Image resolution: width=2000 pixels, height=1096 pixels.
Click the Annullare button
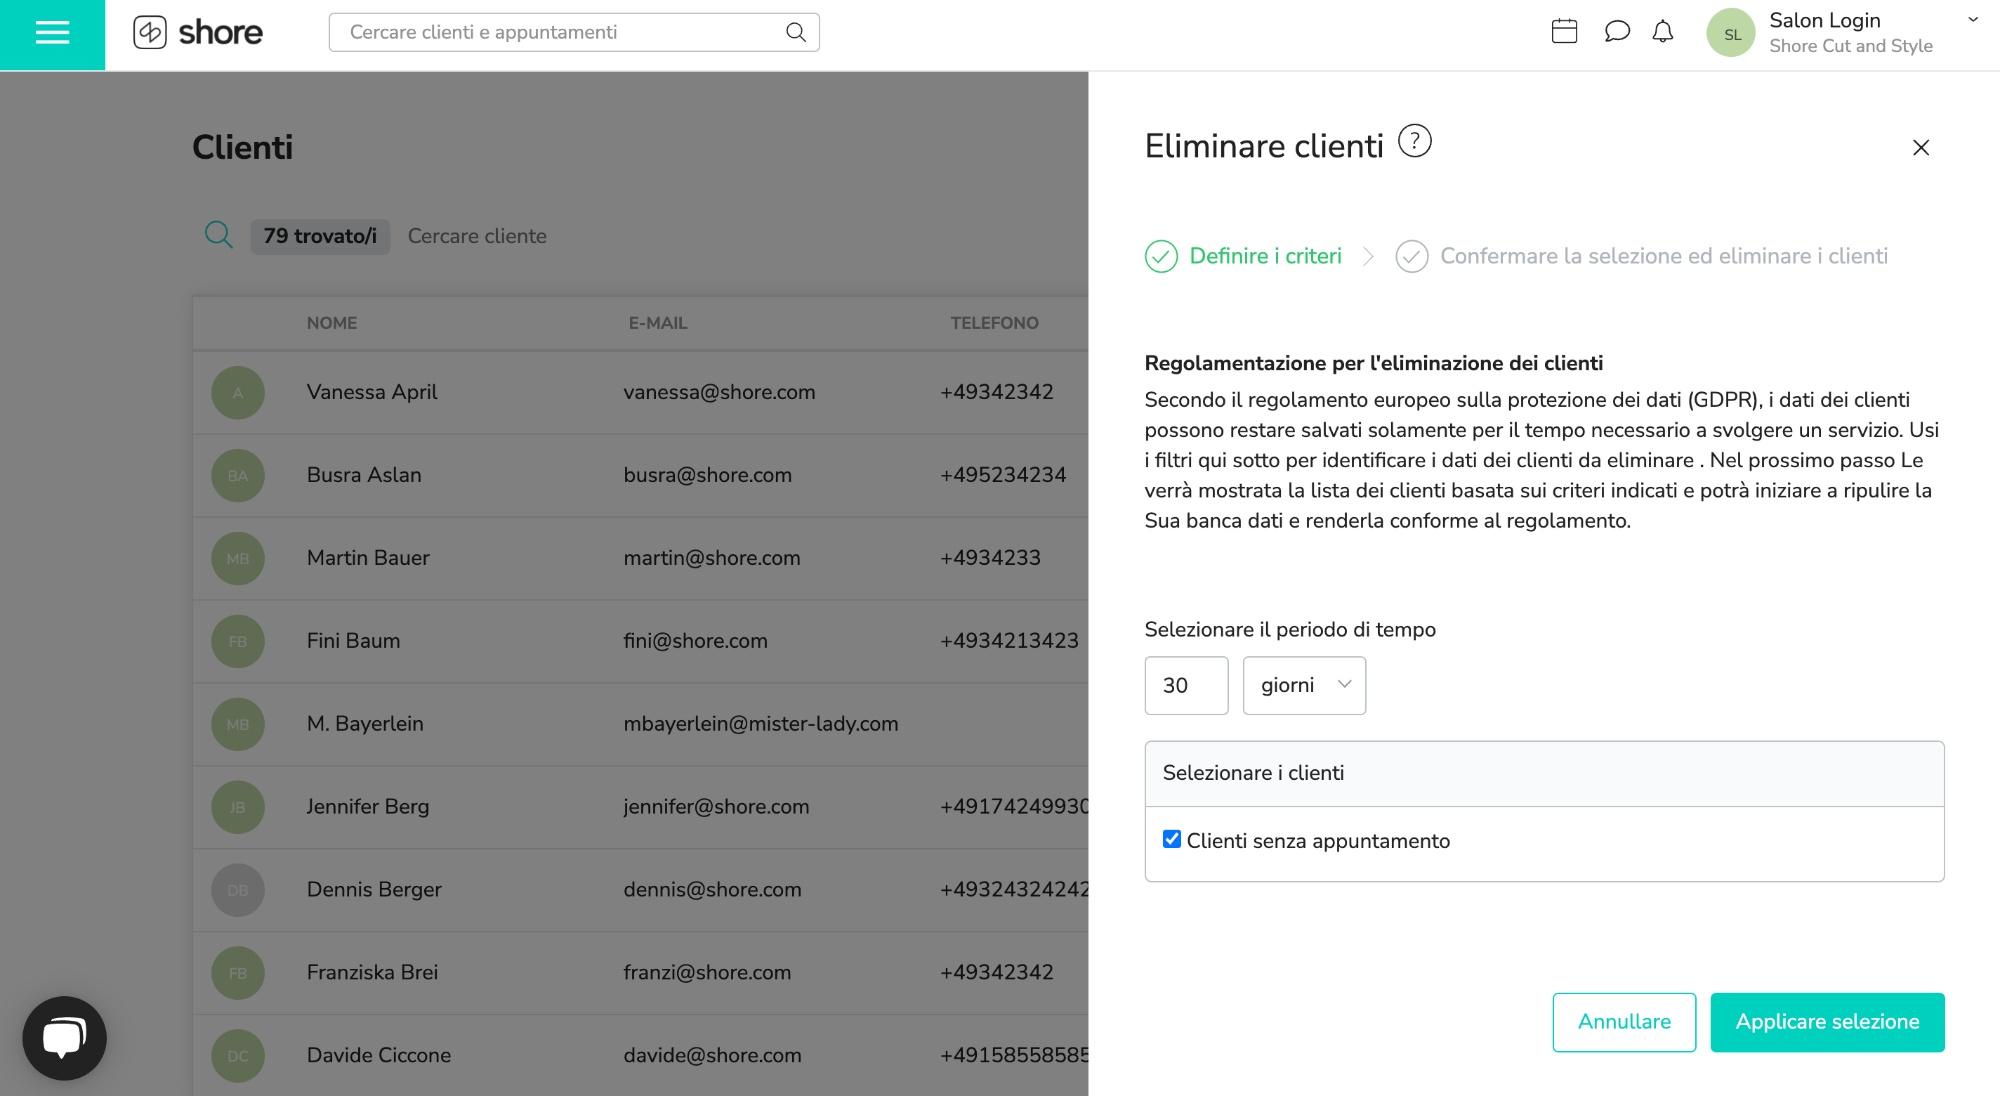[x=1623, y=1021]
